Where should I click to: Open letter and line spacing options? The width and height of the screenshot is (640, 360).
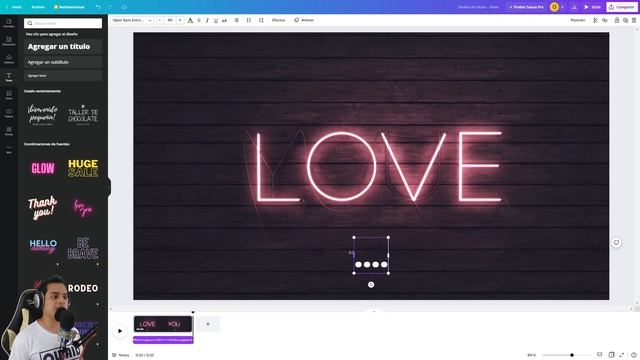pos(261,20)
